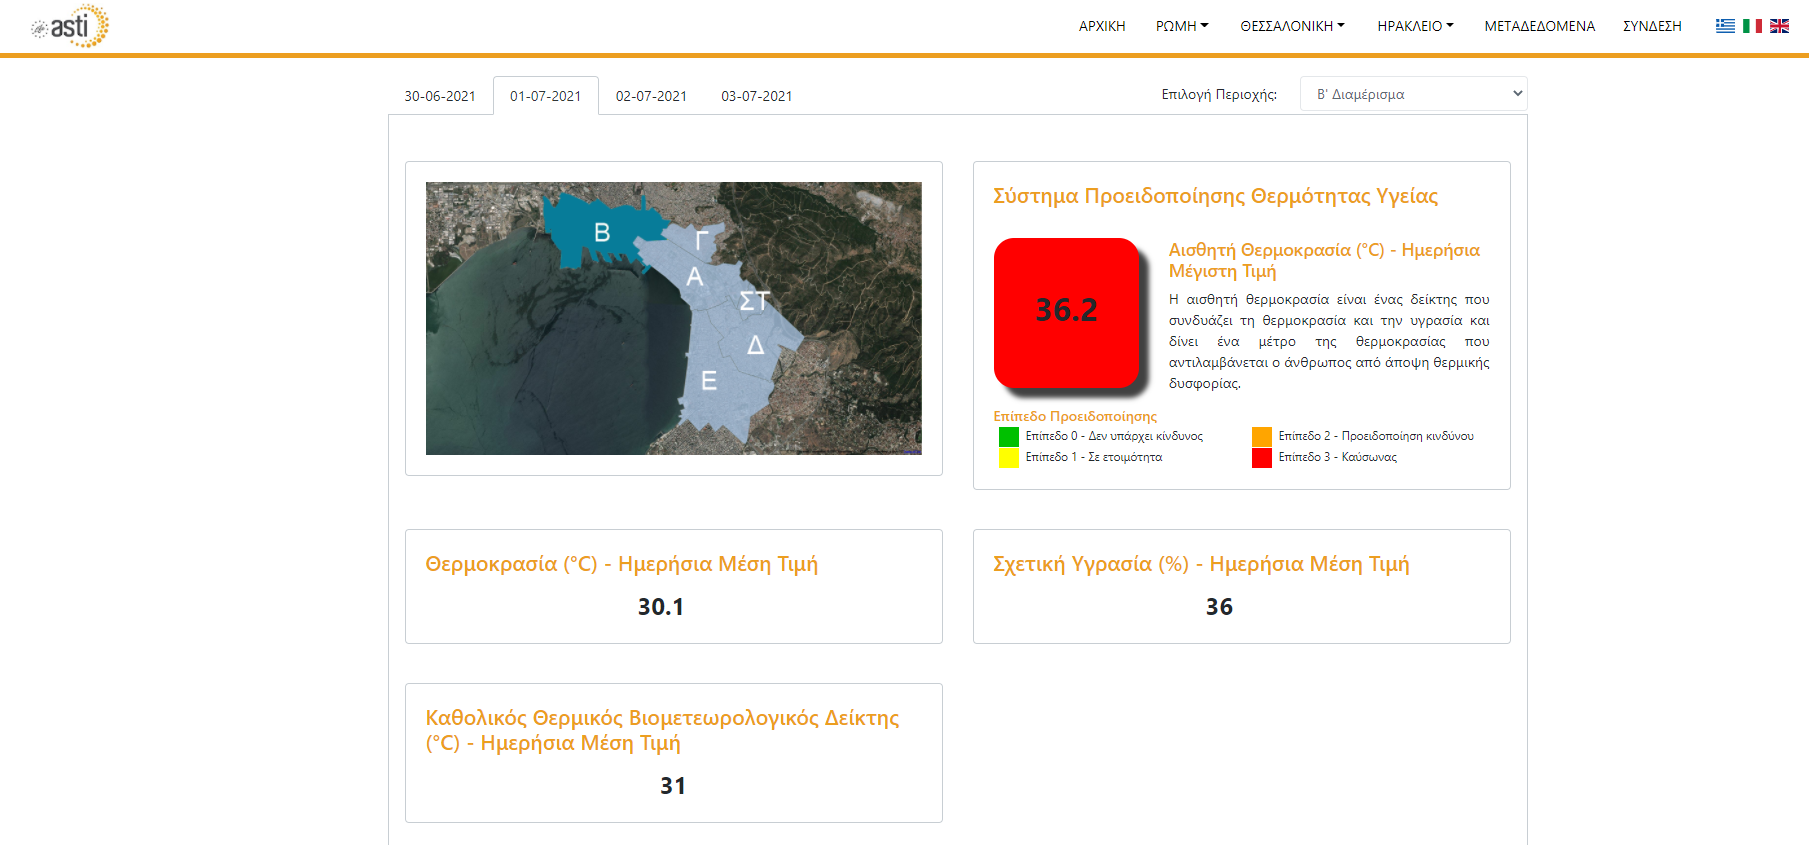Switch language to Italian flag
Image resolution: width=1809 pixels, height=845 pixels.
tap(1752, 26)
